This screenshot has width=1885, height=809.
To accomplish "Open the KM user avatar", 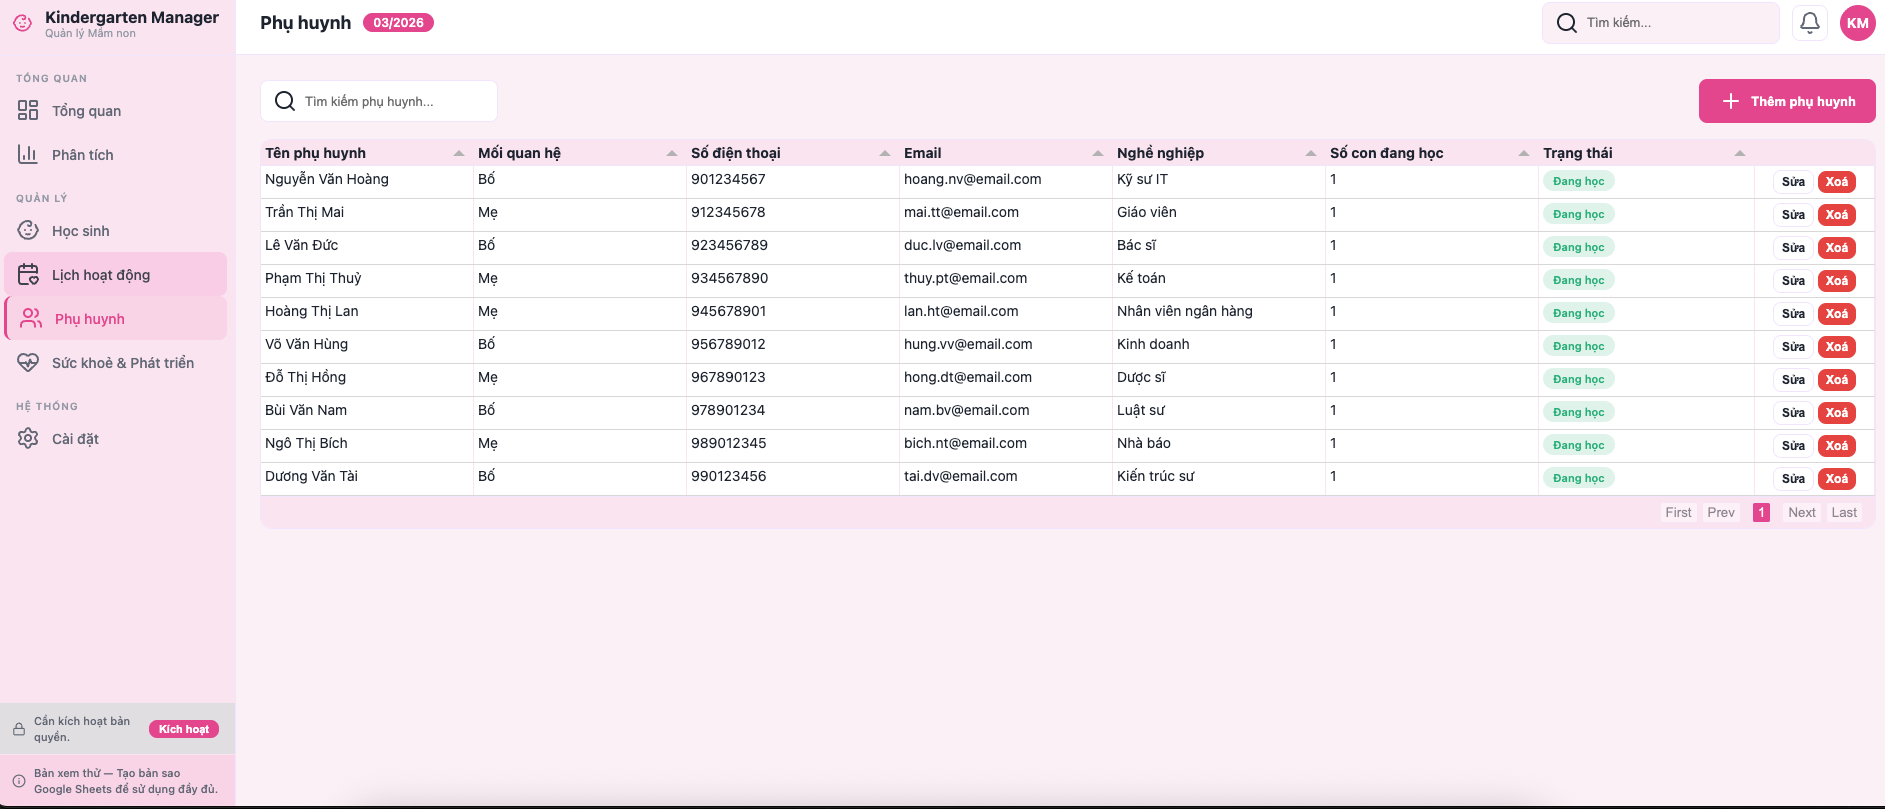I will (x=1857, y=23).
